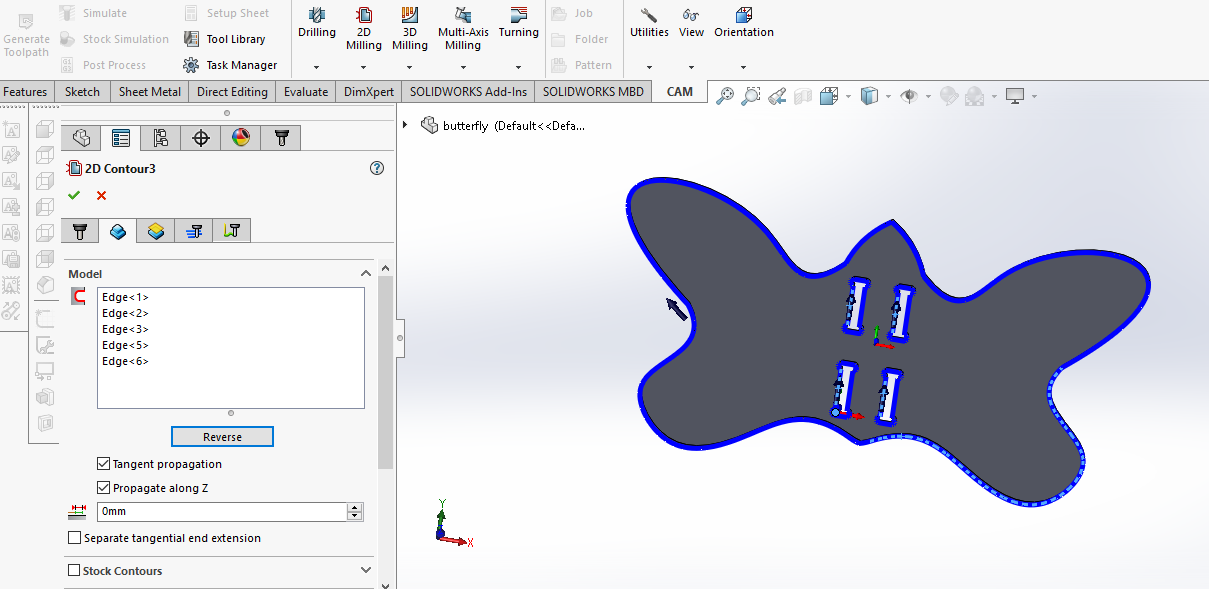The image size is (1209, 589).
Task: Open the Multi-Axis Milling icon
Action: pyautogui.click(x=463, y=15)
